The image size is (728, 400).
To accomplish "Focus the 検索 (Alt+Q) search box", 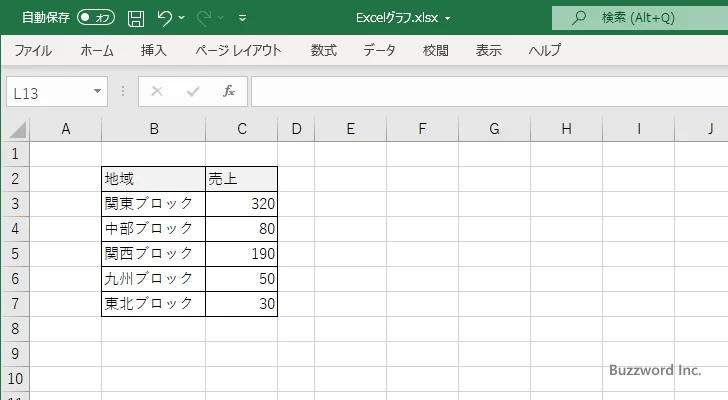I will coord(640,18).
